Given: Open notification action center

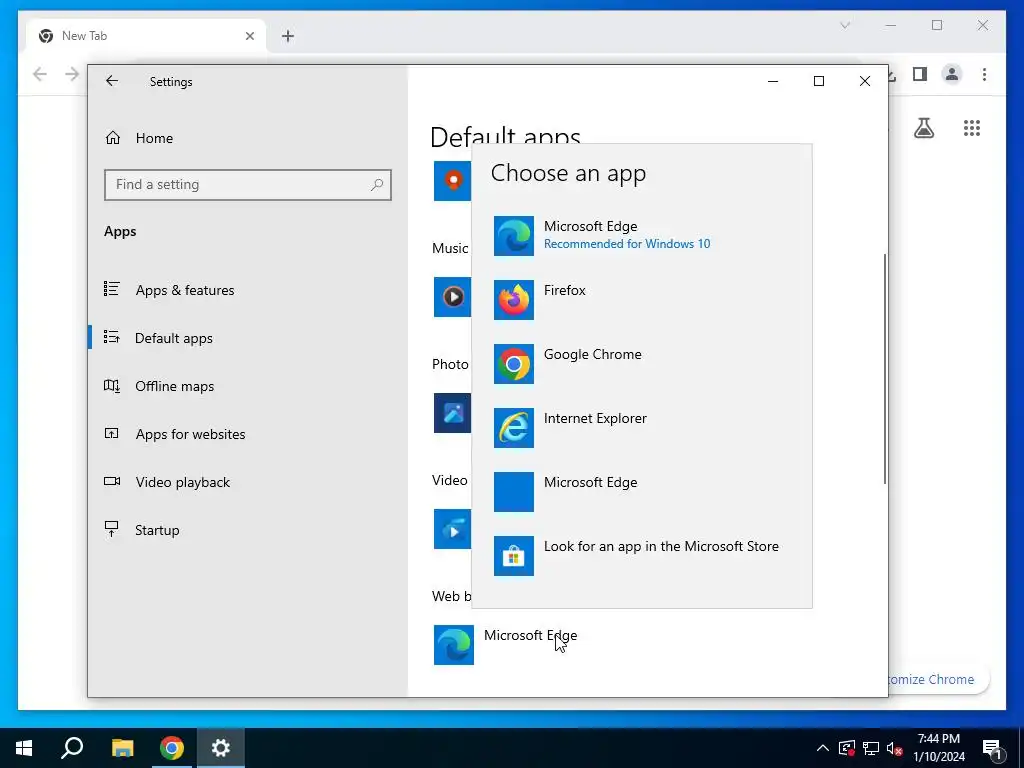Looking at the screenshot, I should click(992, 748).
